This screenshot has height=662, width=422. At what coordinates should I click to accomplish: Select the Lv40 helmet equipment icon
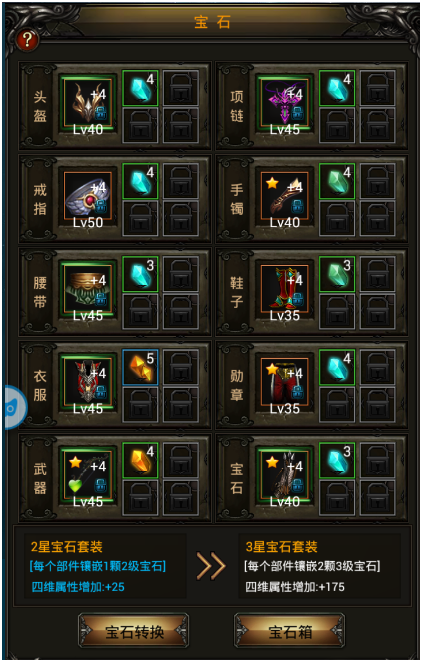[x=88, y=103]
